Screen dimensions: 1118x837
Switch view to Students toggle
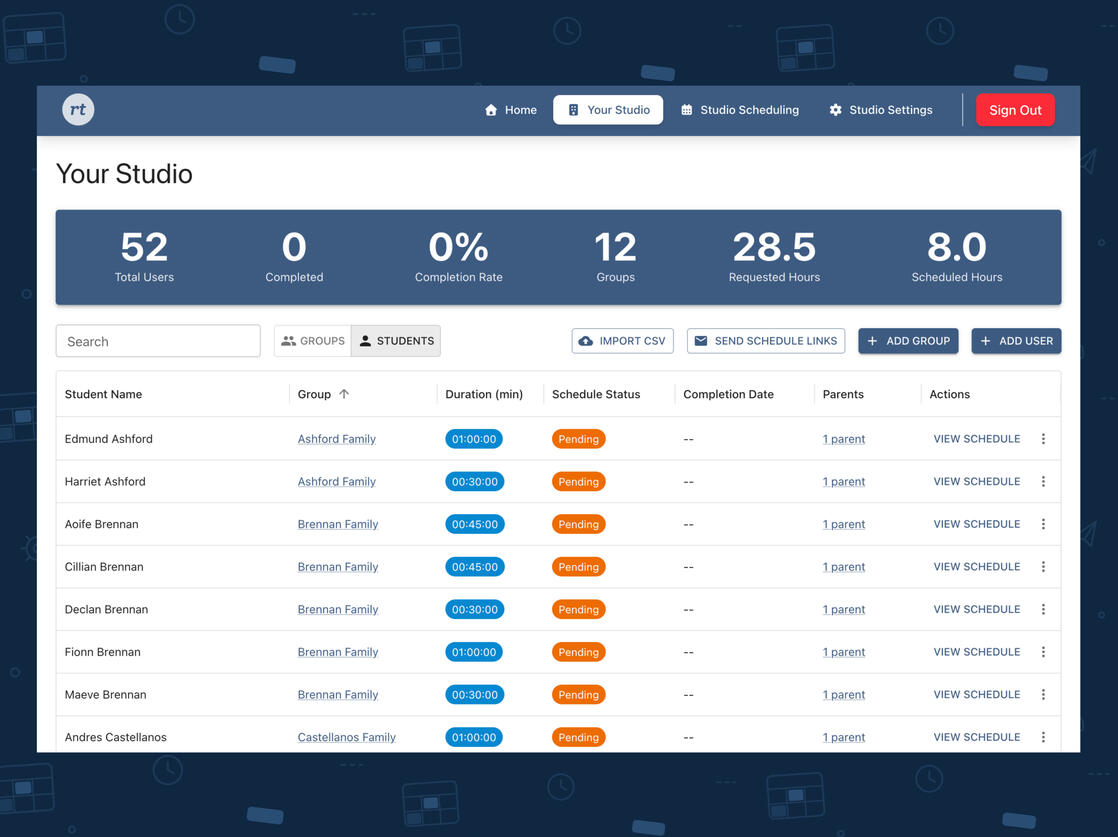pos(396,341)
